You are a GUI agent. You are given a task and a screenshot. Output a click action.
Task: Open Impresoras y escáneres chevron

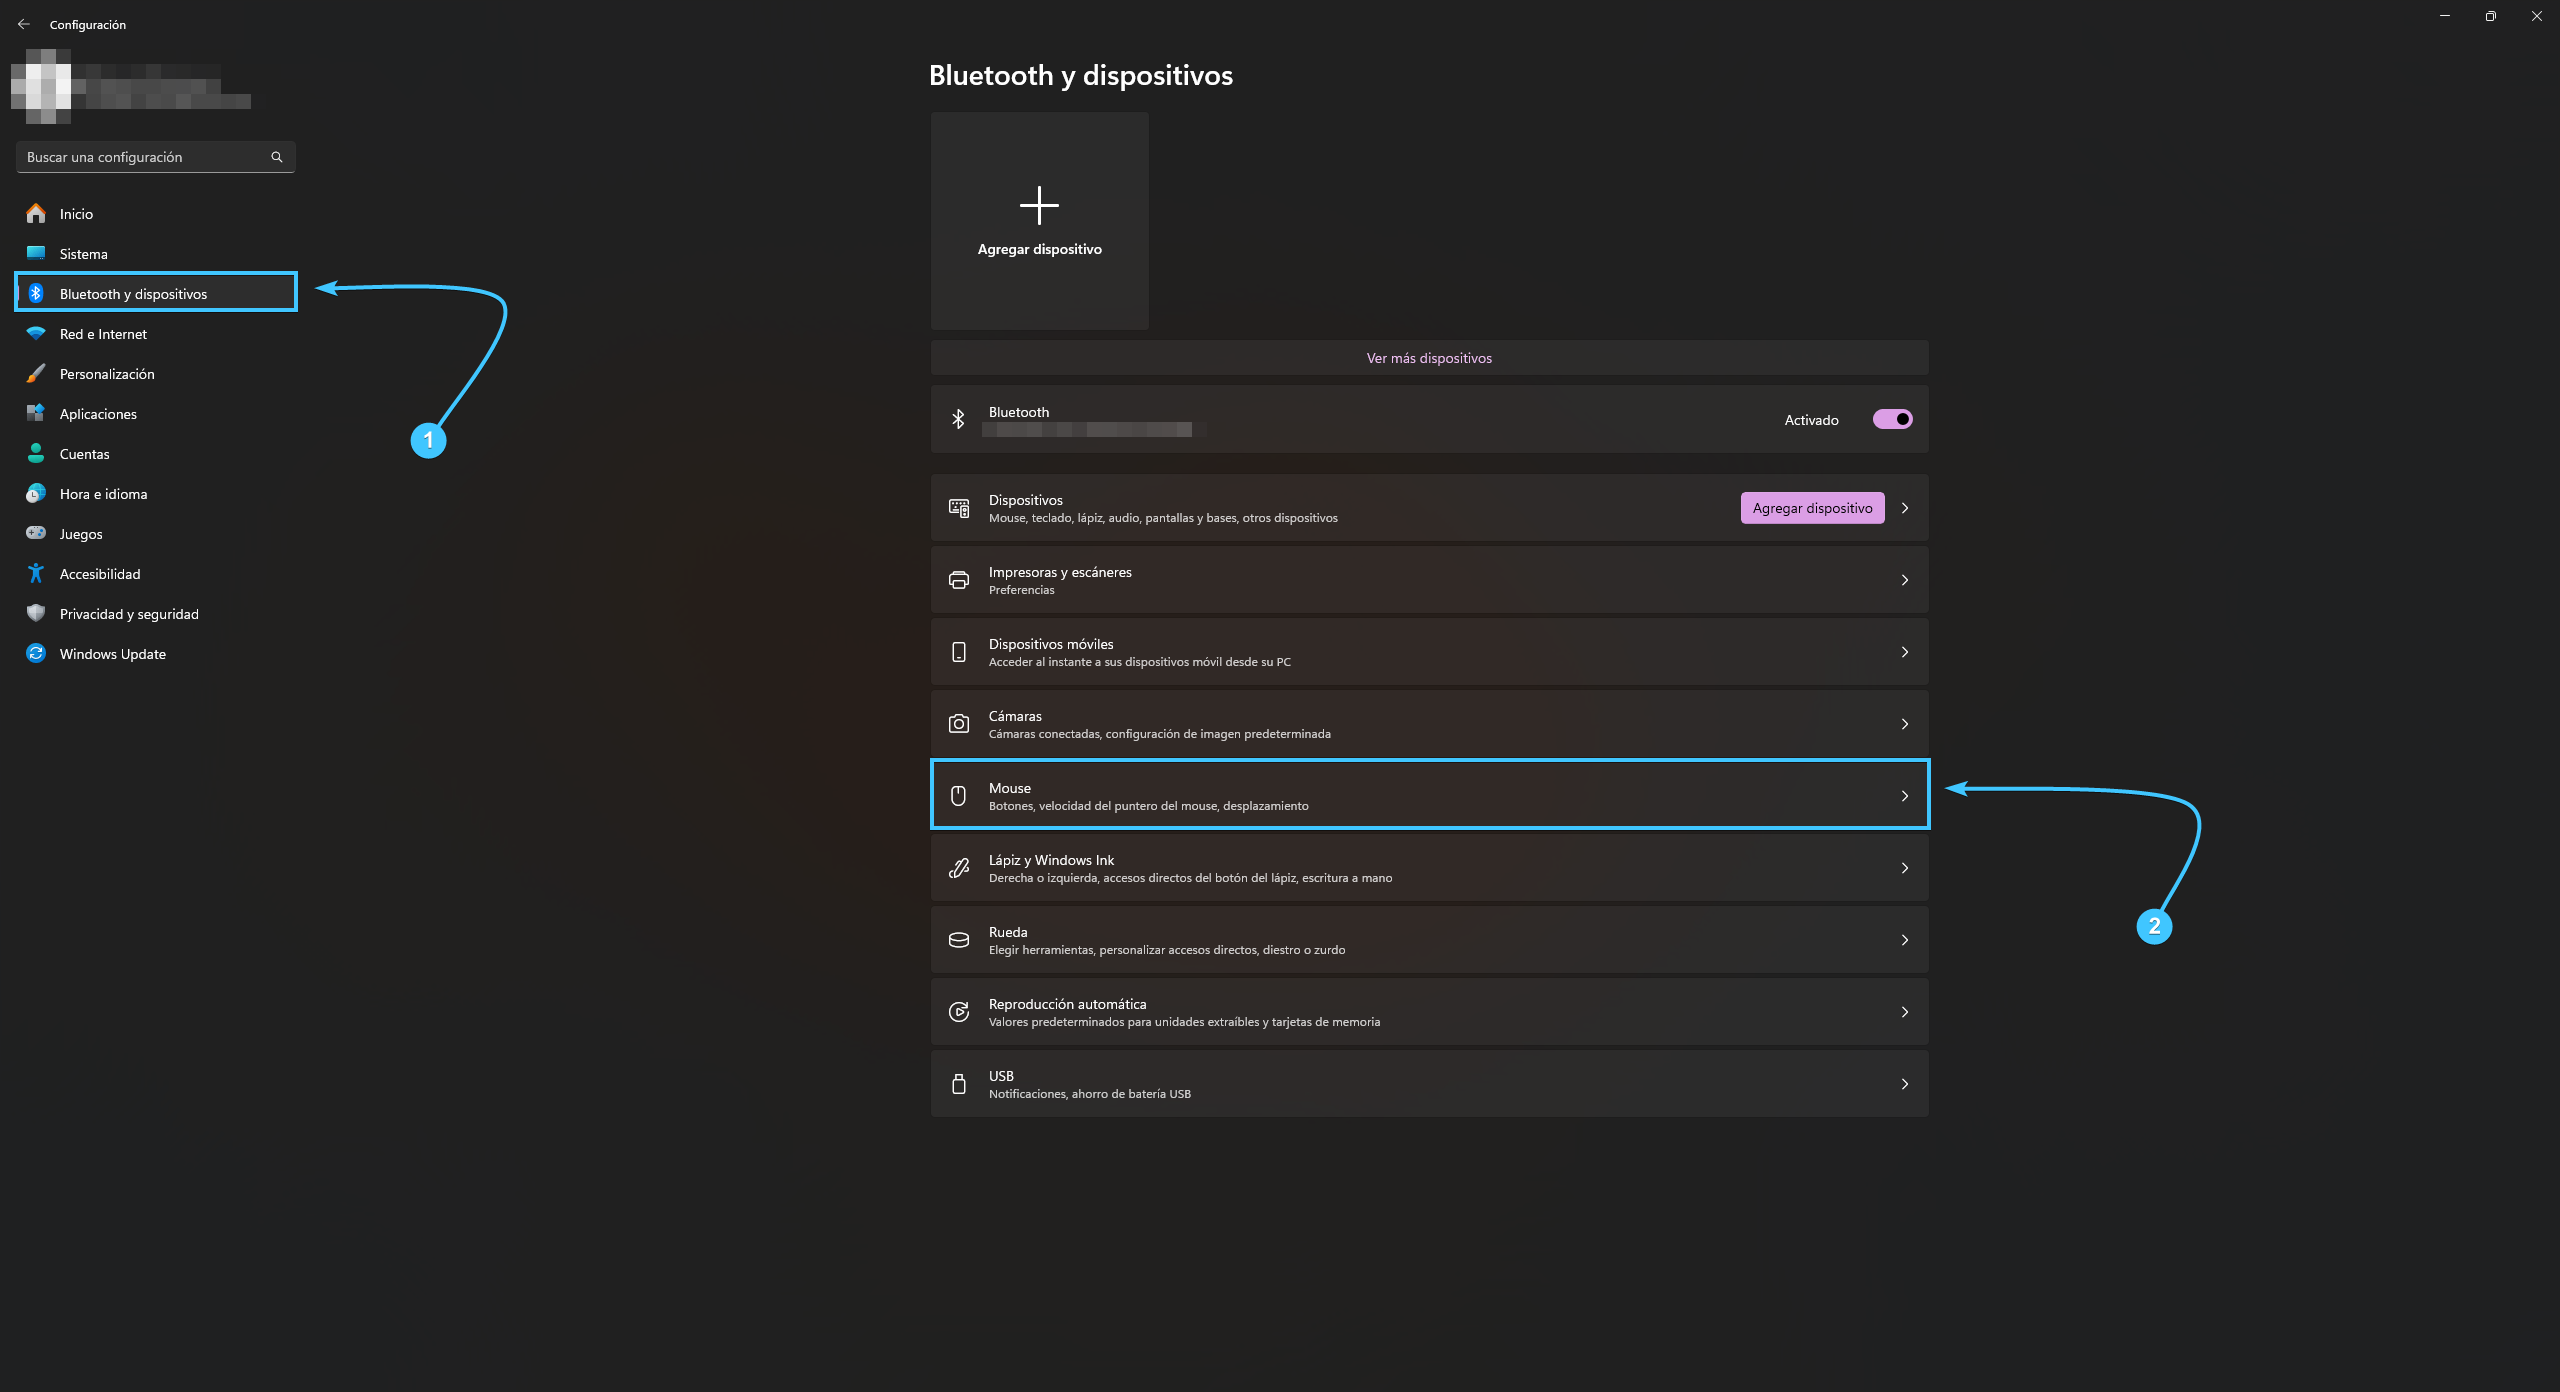(1905, 580)
